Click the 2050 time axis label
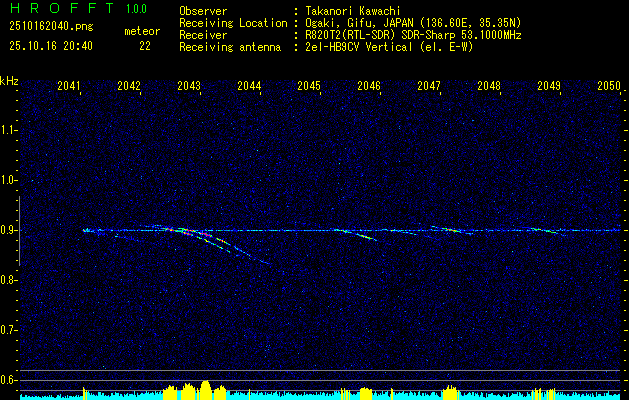Image resolution: width=629 pixels, height=400 pixels. tap(609, 86)
